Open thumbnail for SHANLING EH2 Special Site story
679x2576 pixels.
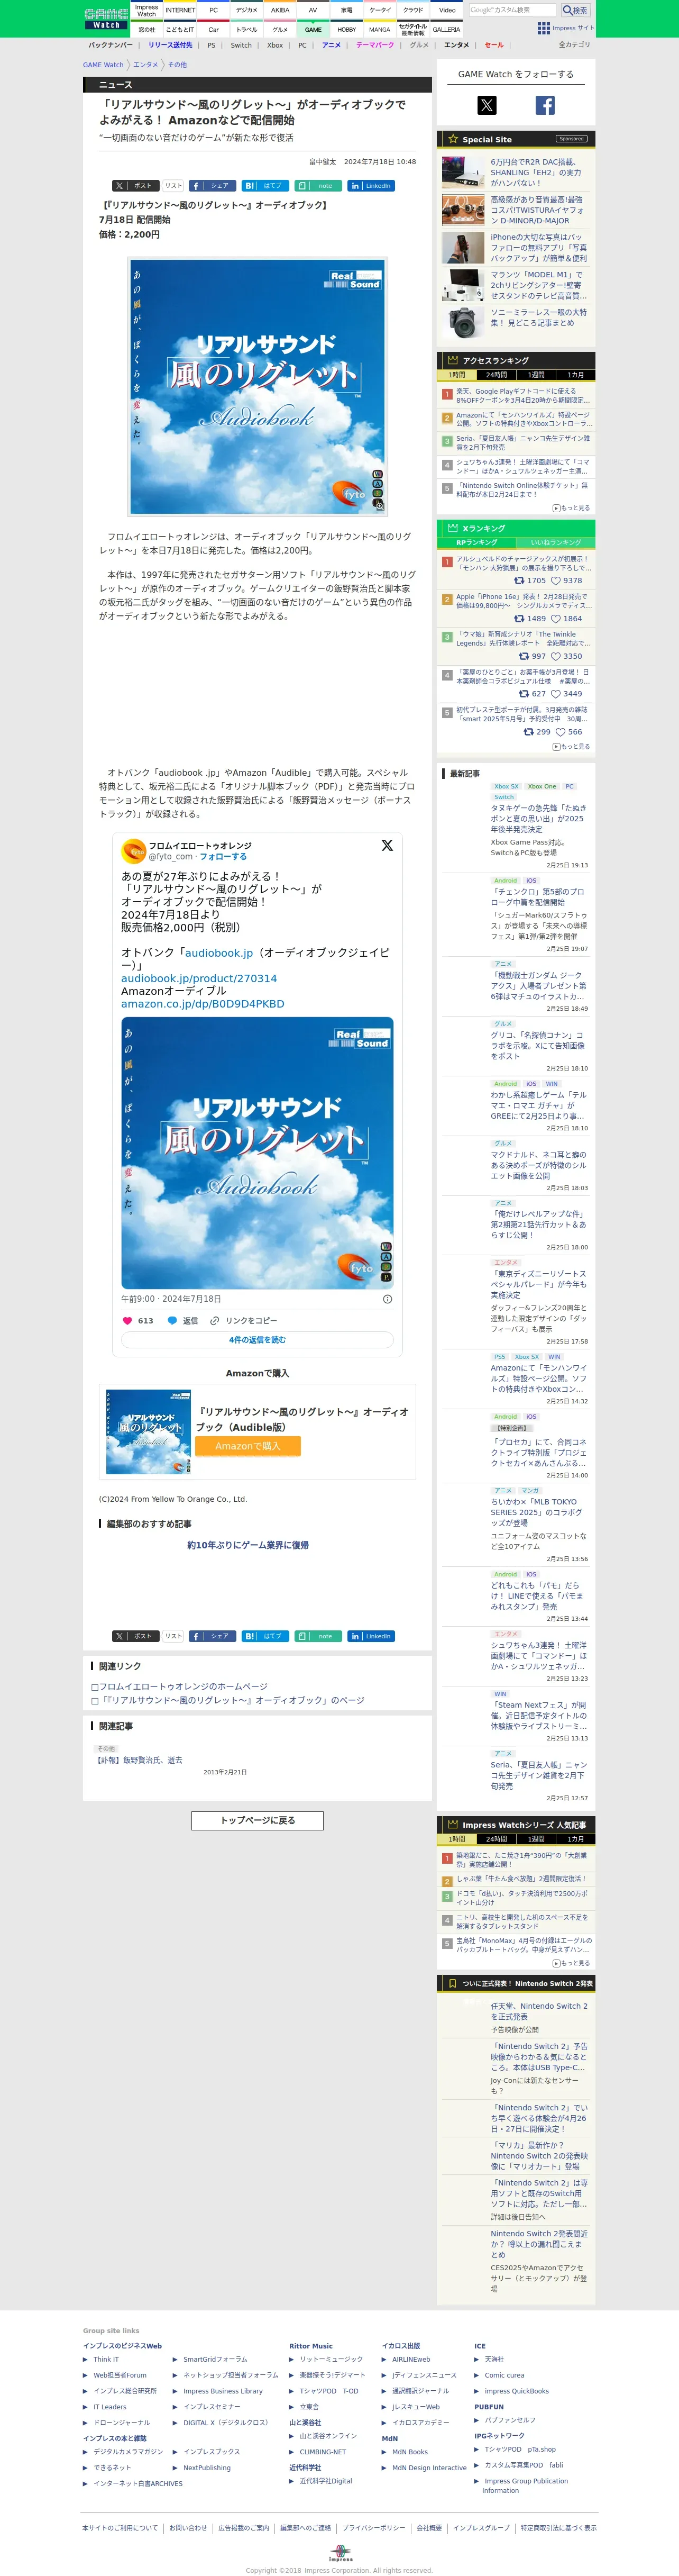pos(463,172)
